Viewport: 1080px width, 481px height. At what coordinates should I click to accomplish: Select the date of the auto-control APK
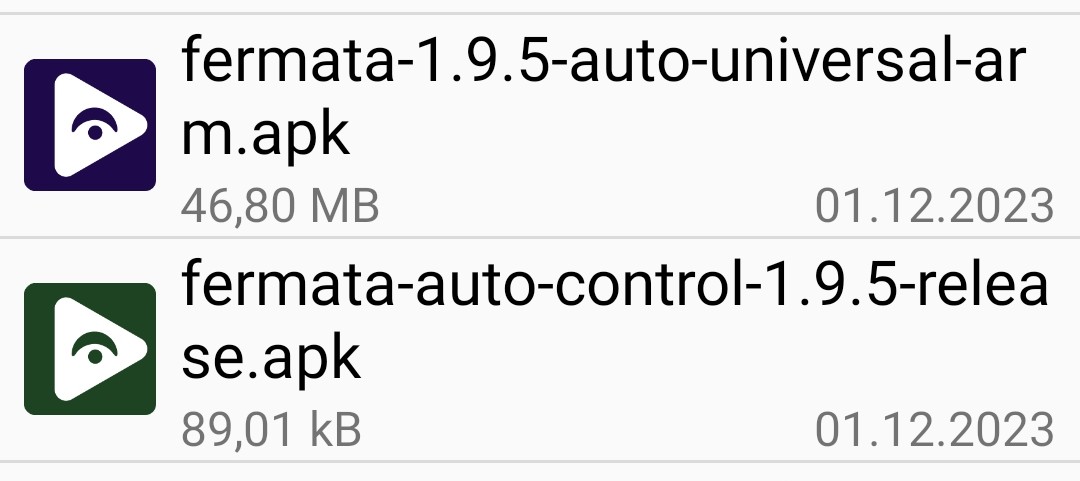[x=935, y=429]
